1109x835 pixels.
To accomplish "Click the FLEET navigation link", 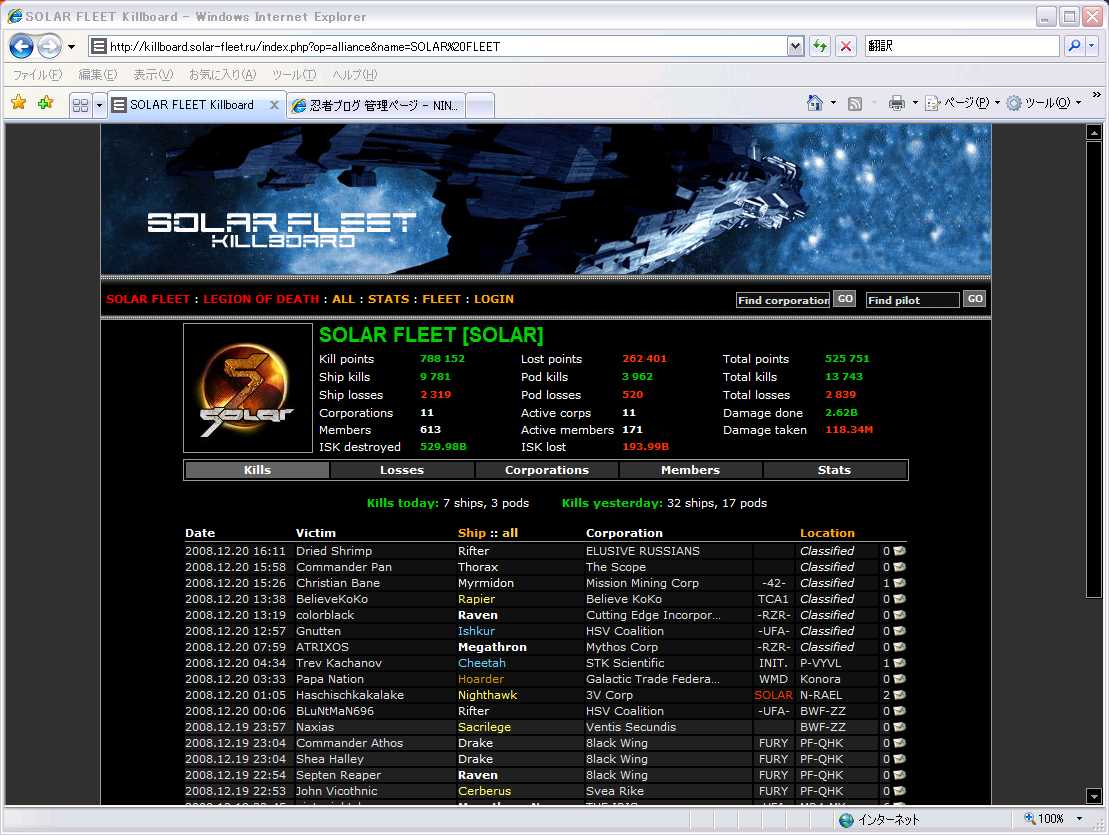I will point(441,299).
